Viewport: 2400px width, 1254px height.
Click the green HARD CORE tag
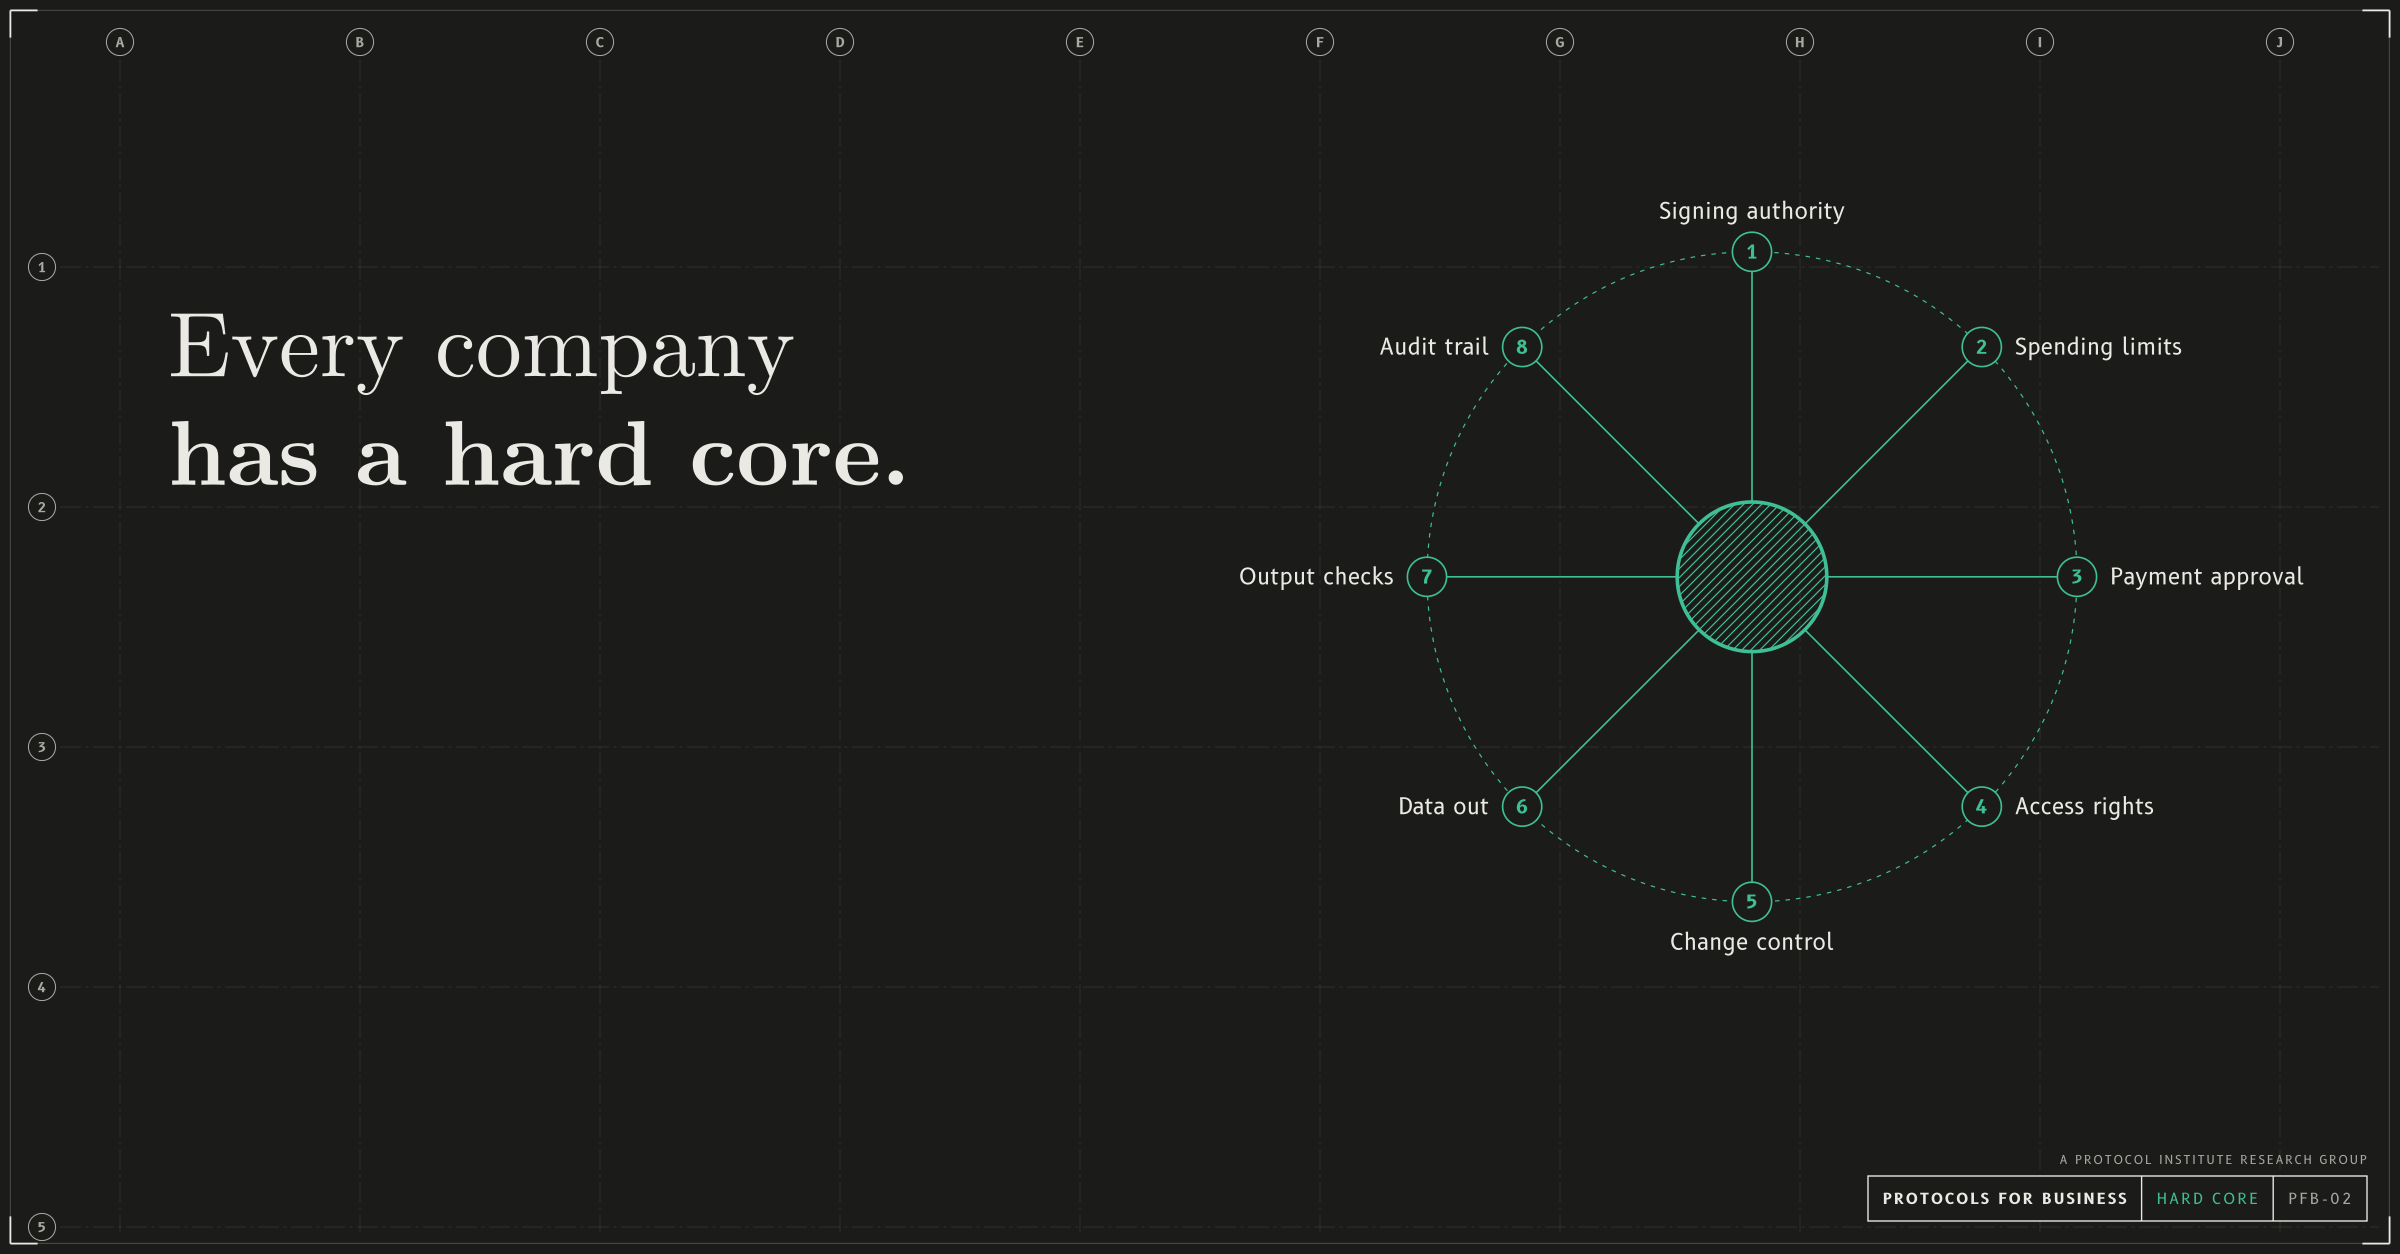pyautogui.click(x=2207, y=1198)
